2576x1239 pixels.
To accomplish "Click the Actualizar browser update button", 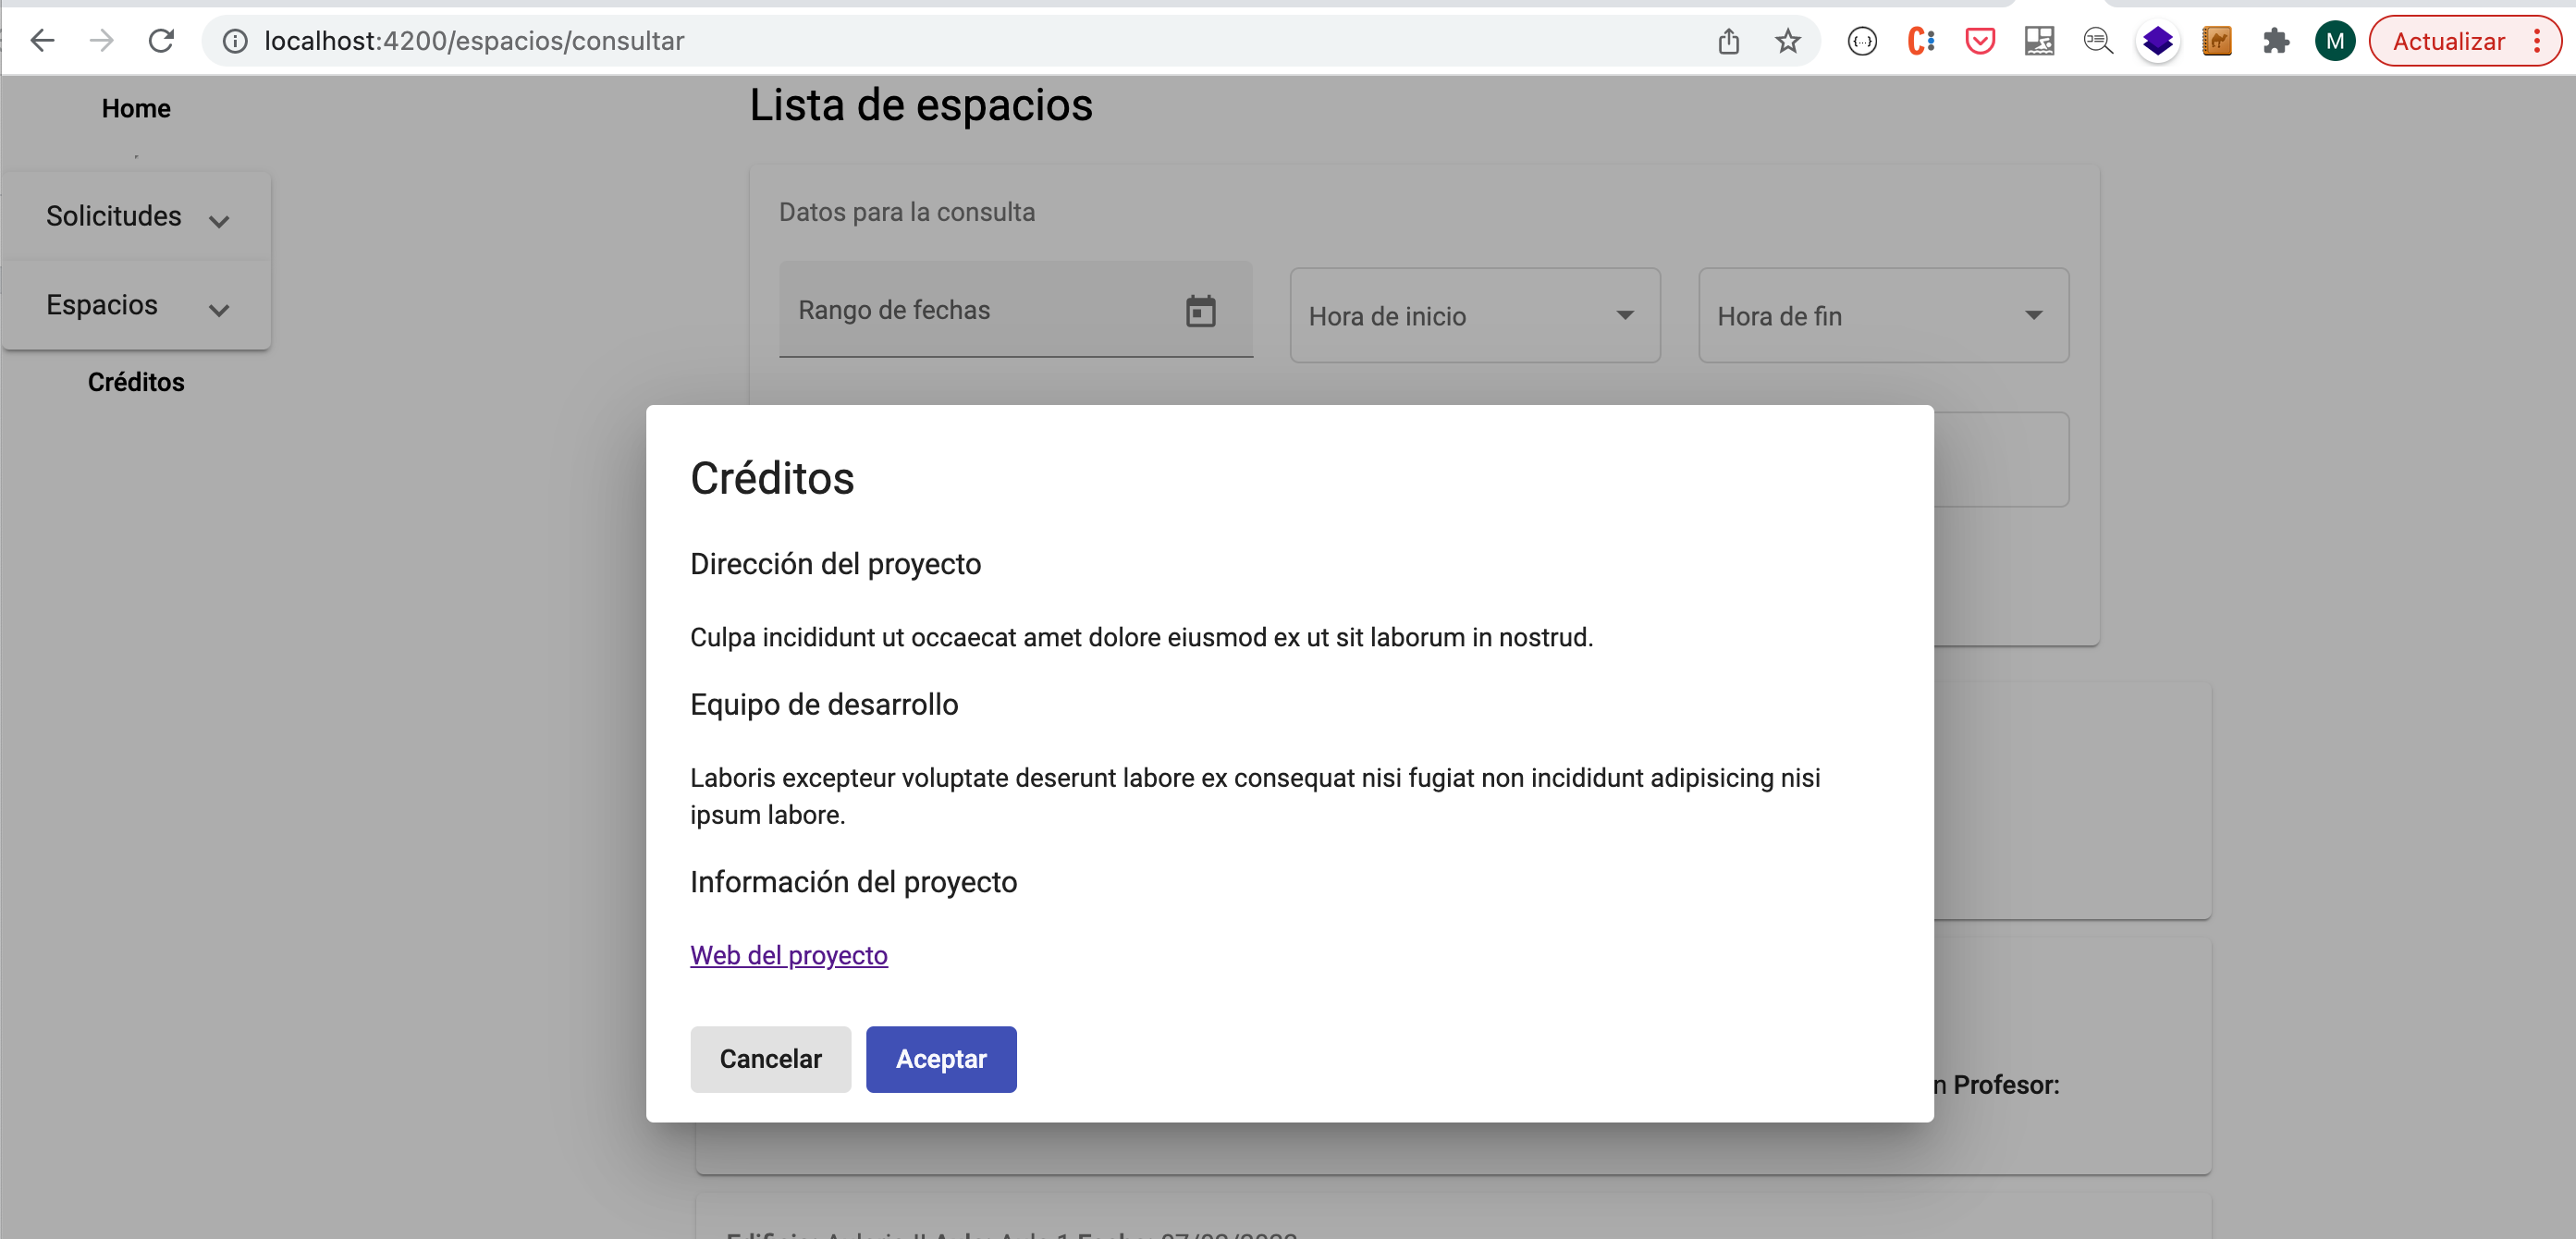I will [x=2448, y=41].
